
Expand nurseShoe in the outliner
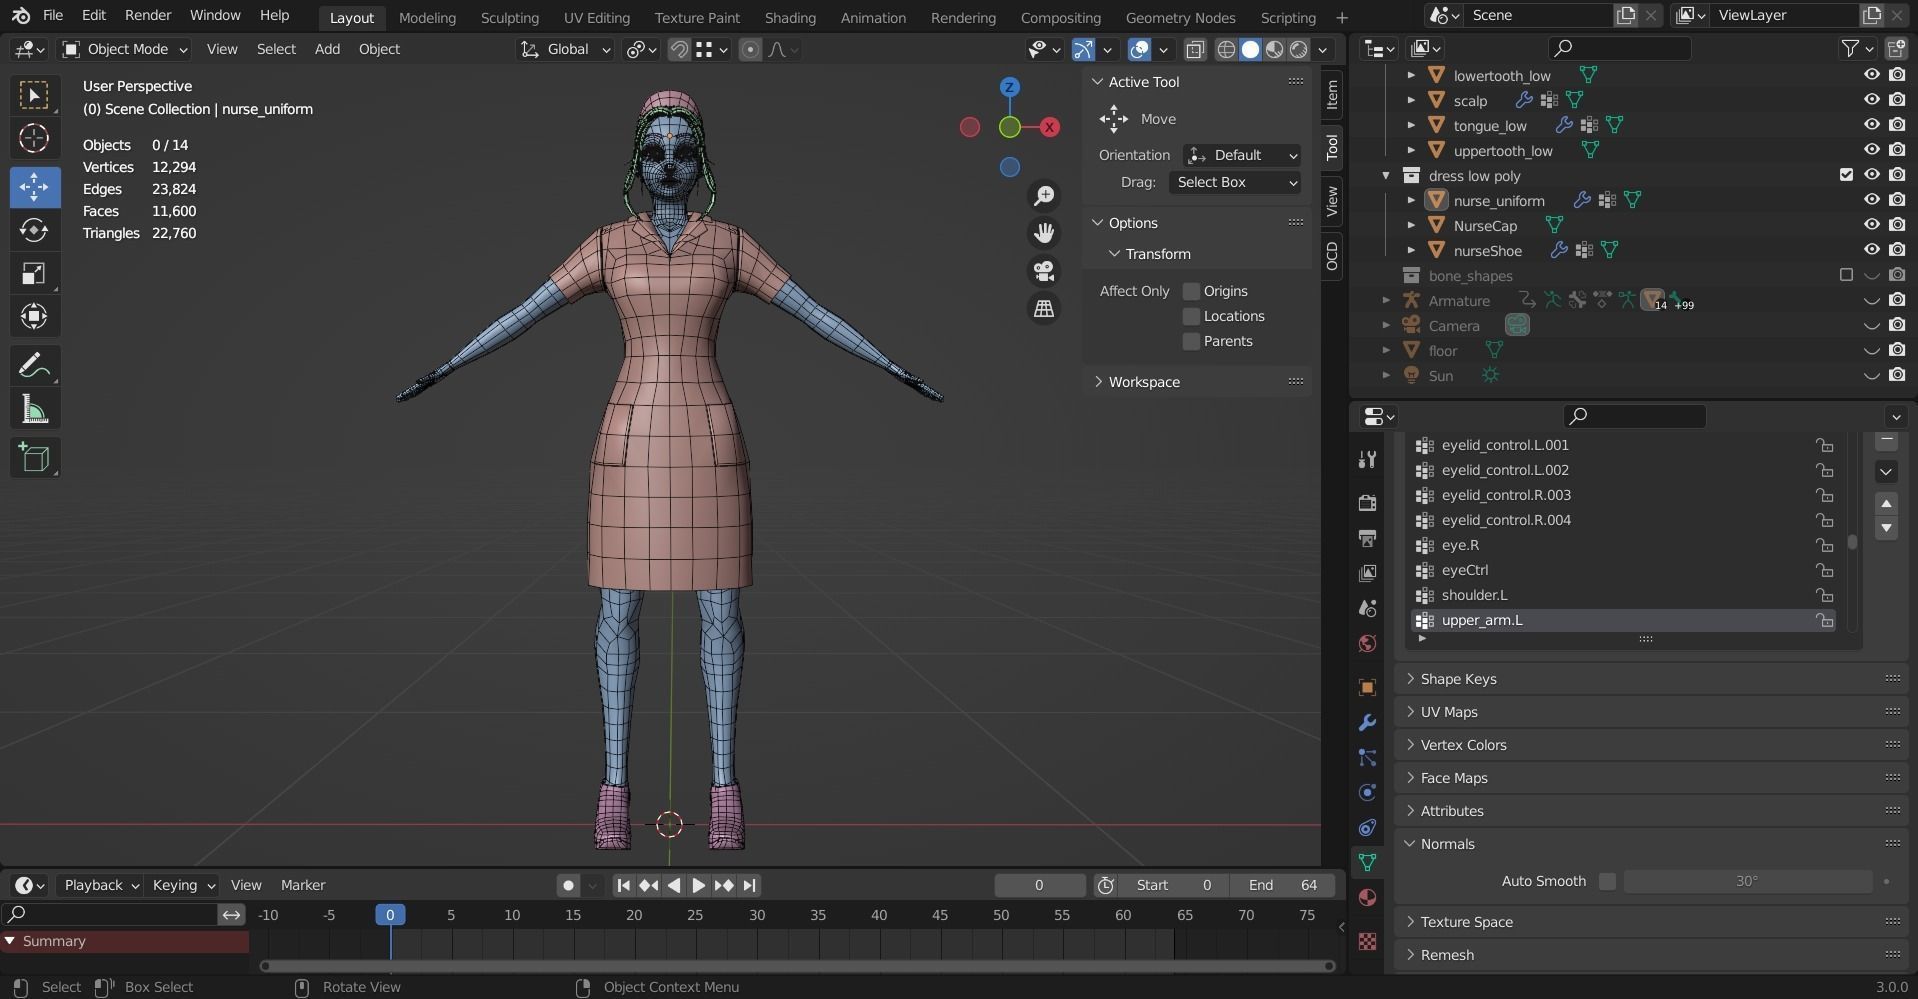[x=1411, y=251]
